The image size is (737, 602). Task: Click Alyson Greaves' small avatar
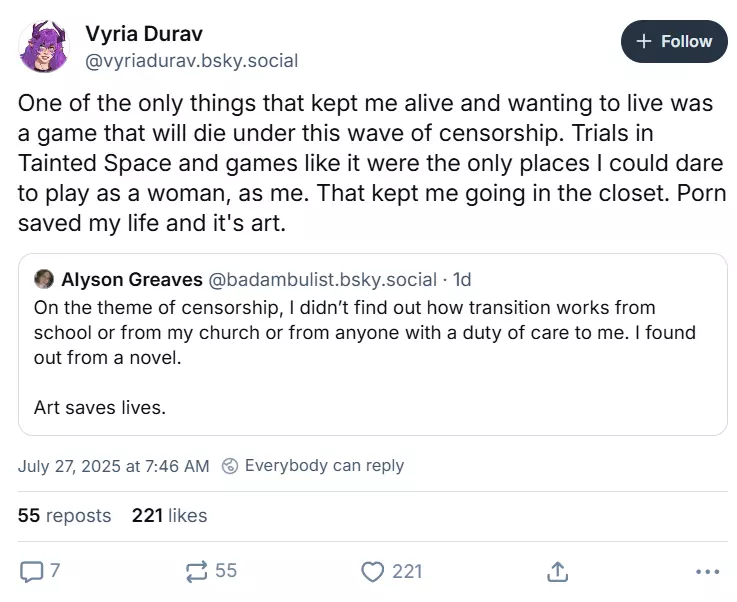pos(44,279)
